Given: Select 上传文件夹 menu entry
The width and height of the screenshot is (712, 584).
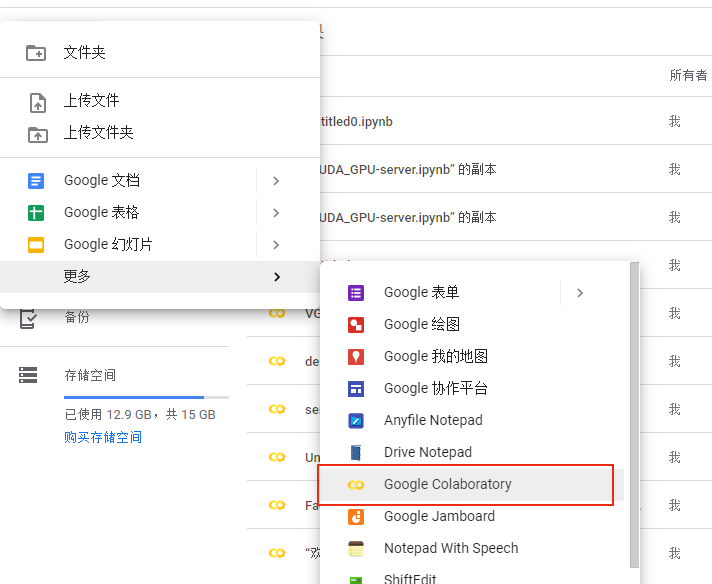Looking at the screenshot, I should pyautogui.click(x=160, y=133).
